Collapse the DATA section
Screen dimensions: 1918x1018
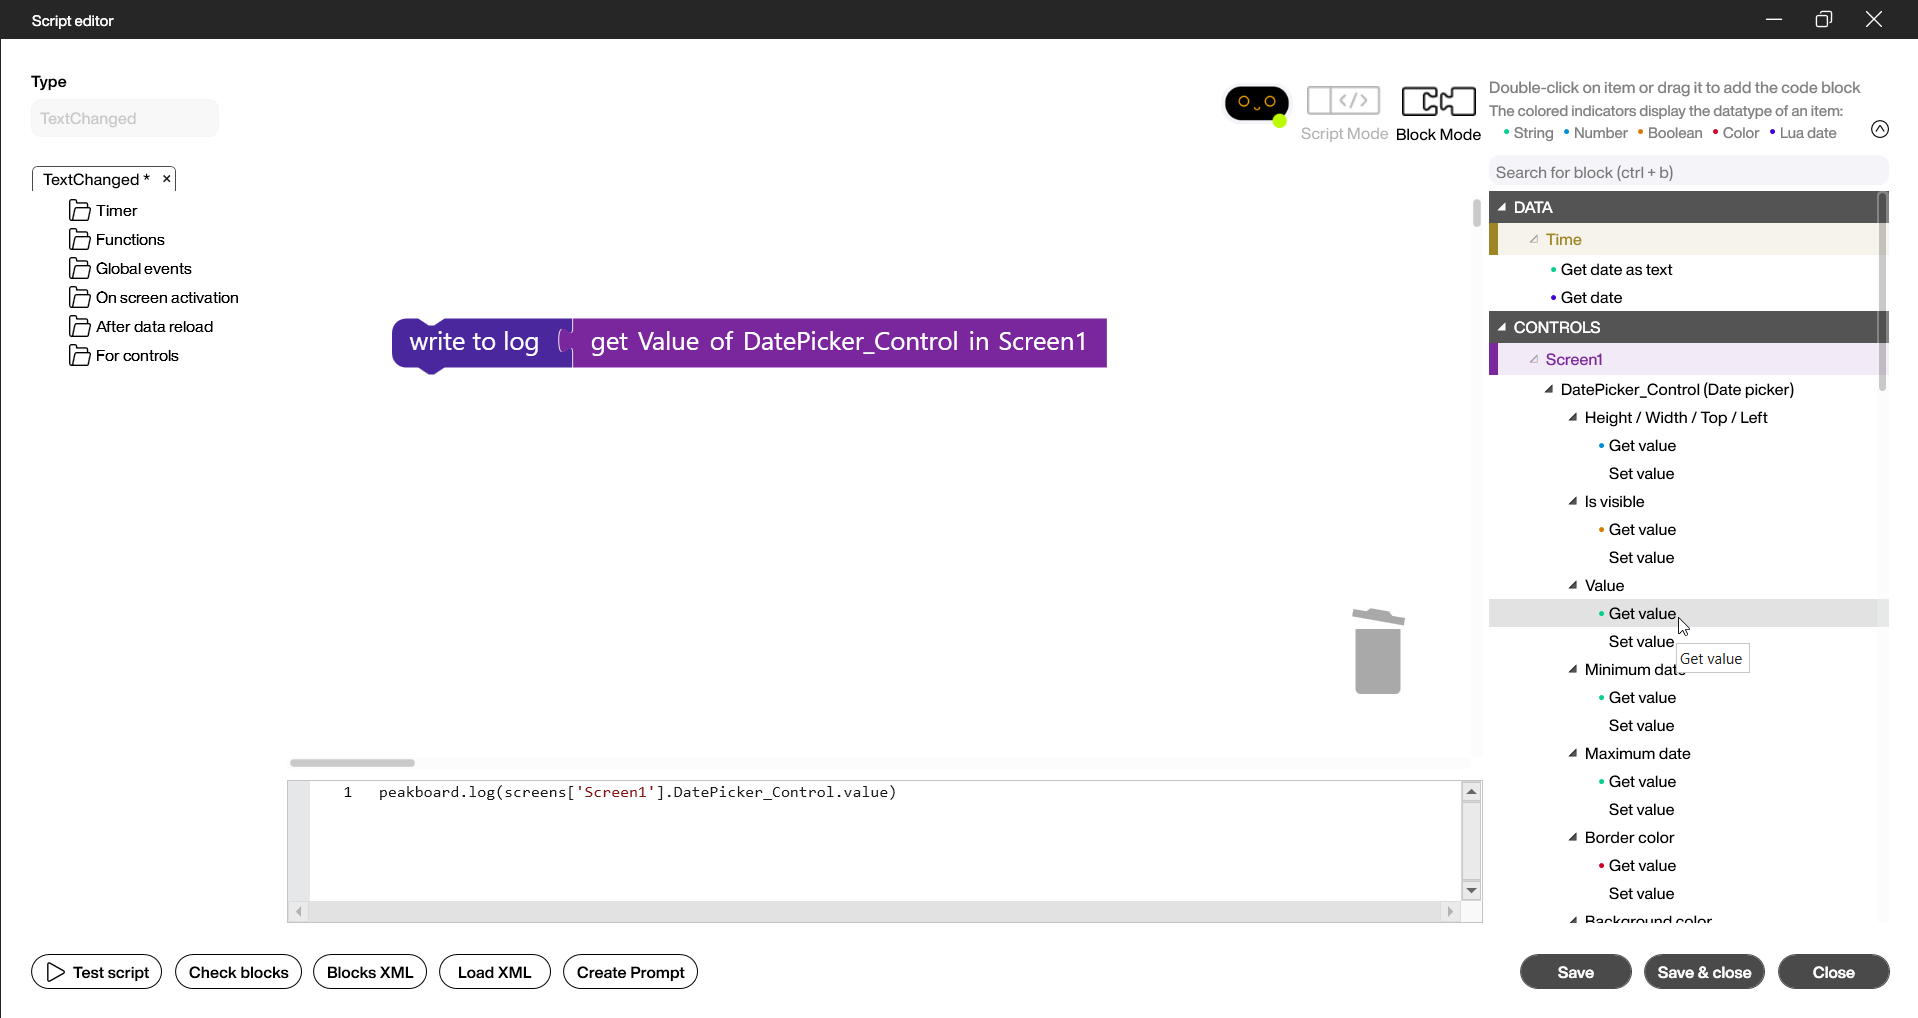coord(1502,207)
